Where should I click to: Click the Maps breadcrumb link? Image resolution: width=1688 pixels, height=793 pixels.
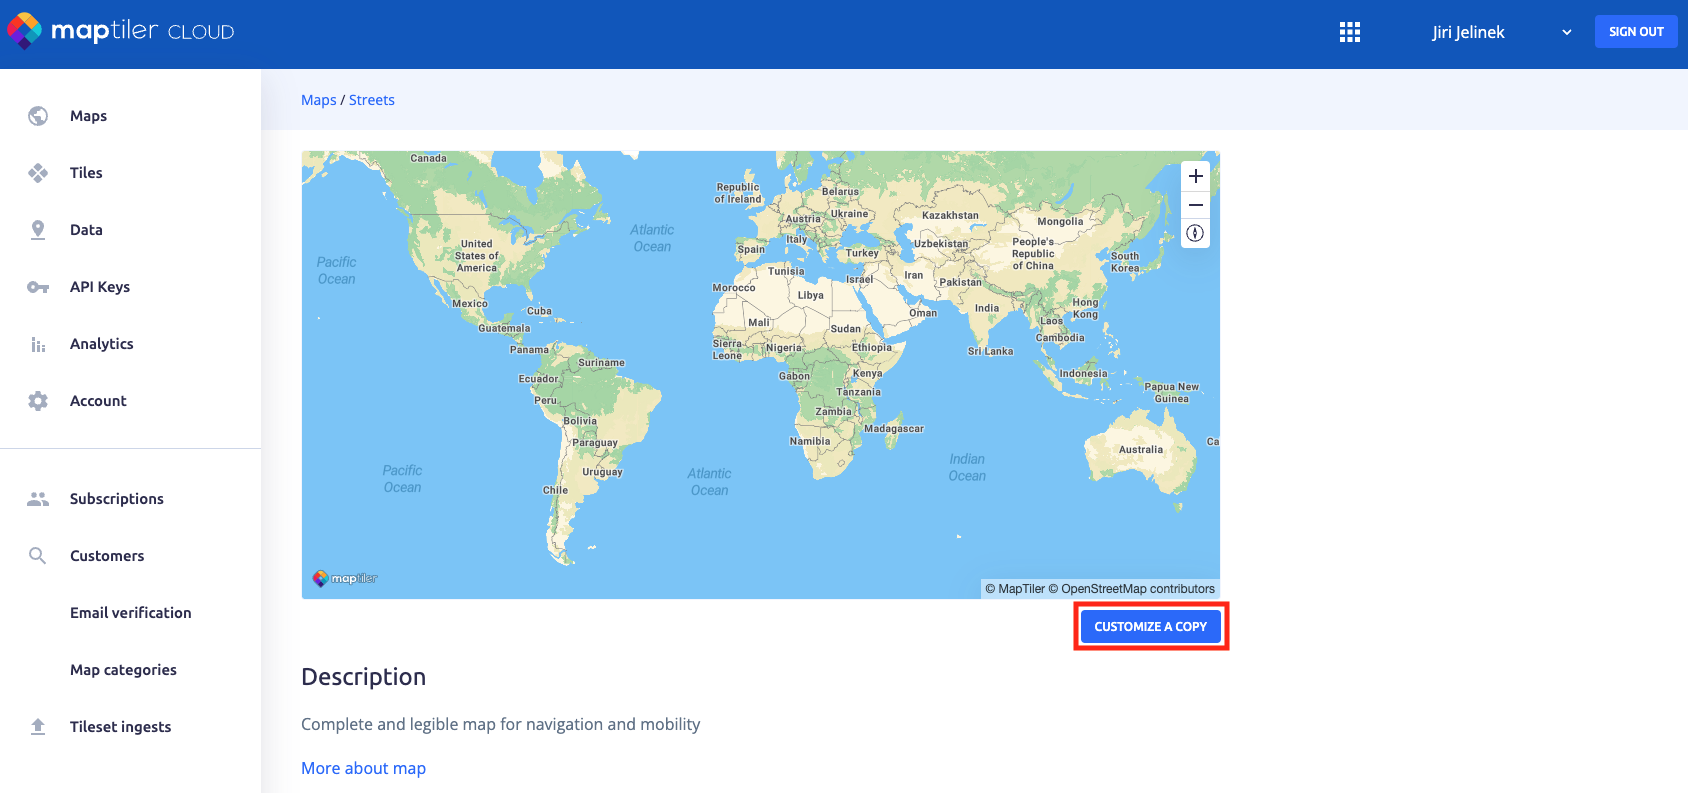[319, 100]
